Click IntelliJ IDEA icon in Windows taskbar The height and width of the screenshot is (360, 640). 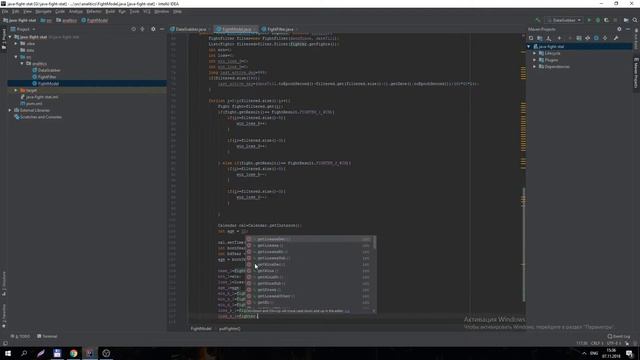[89, 353]
